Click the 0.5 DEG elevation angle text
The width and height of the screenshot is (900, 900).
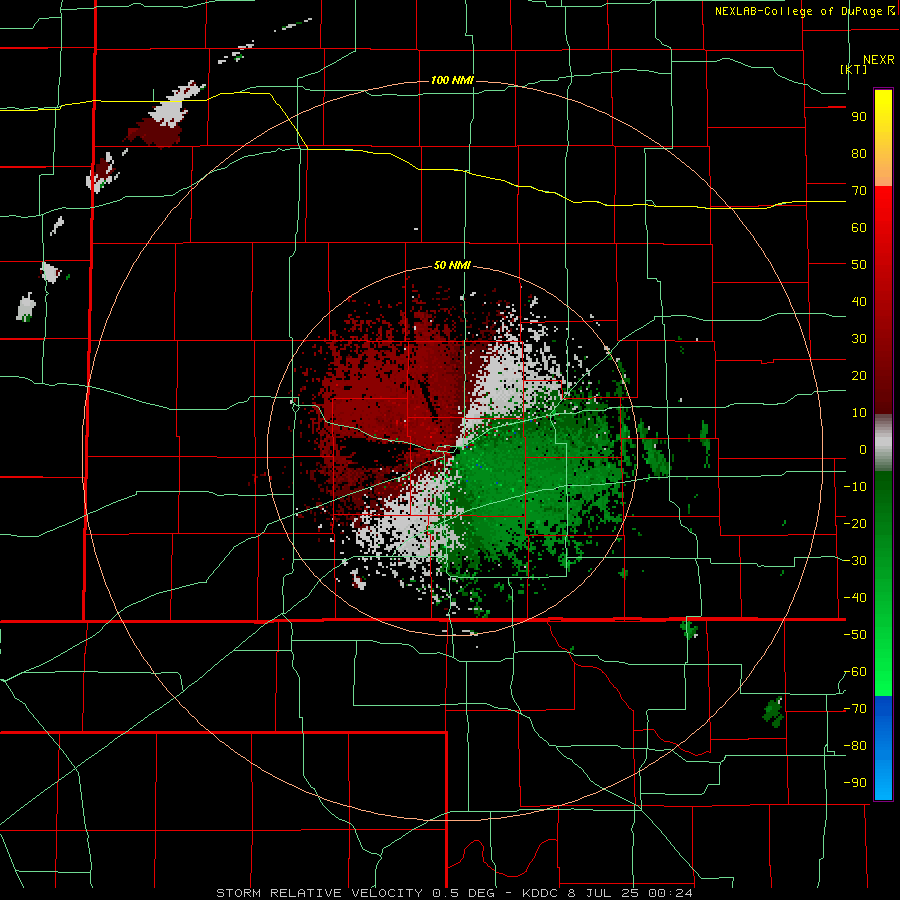tap(464, 893)
